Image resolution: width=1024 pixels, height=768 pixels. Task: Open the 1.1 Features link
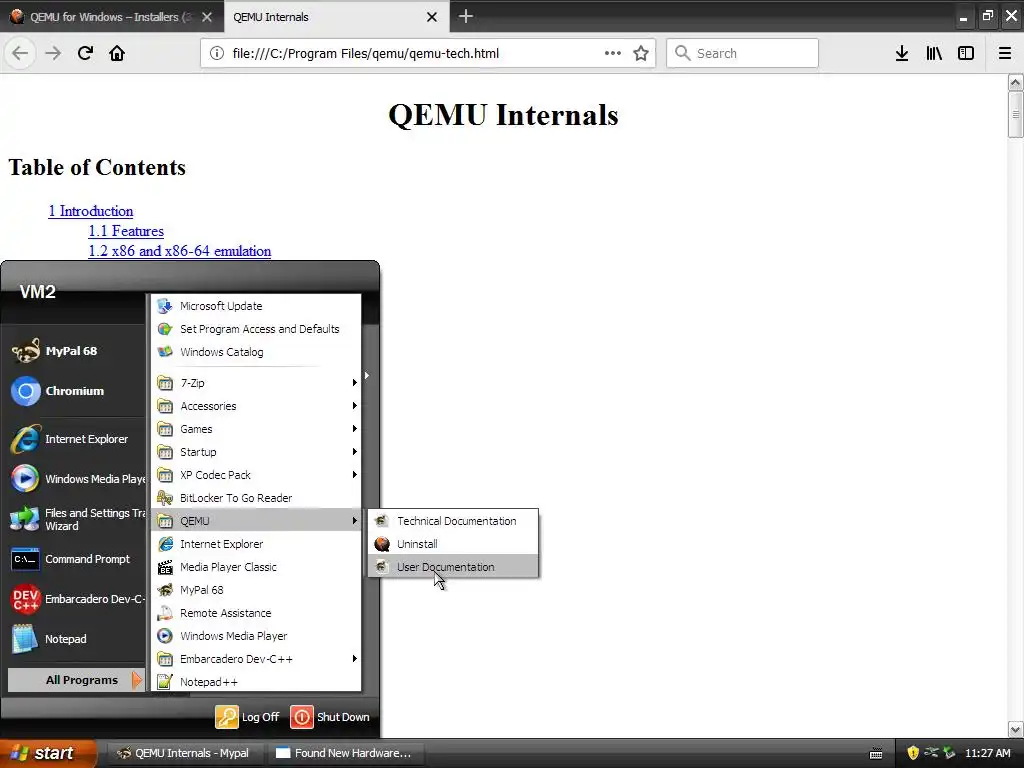tap(126, 231)
